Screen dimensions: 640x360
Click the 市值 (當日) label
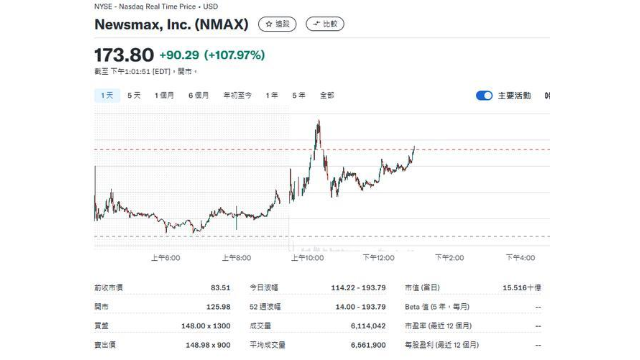[422, 288]
